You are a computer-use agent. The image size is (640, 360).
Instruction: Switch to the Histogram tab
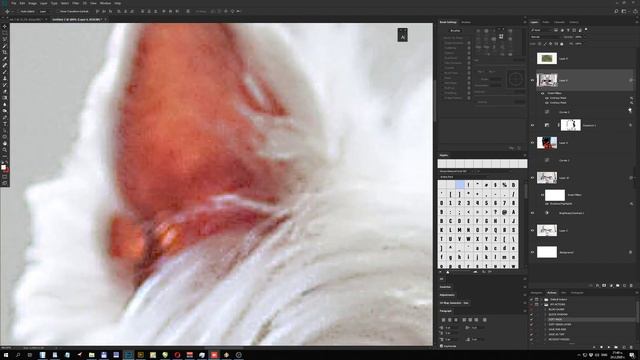577,293
